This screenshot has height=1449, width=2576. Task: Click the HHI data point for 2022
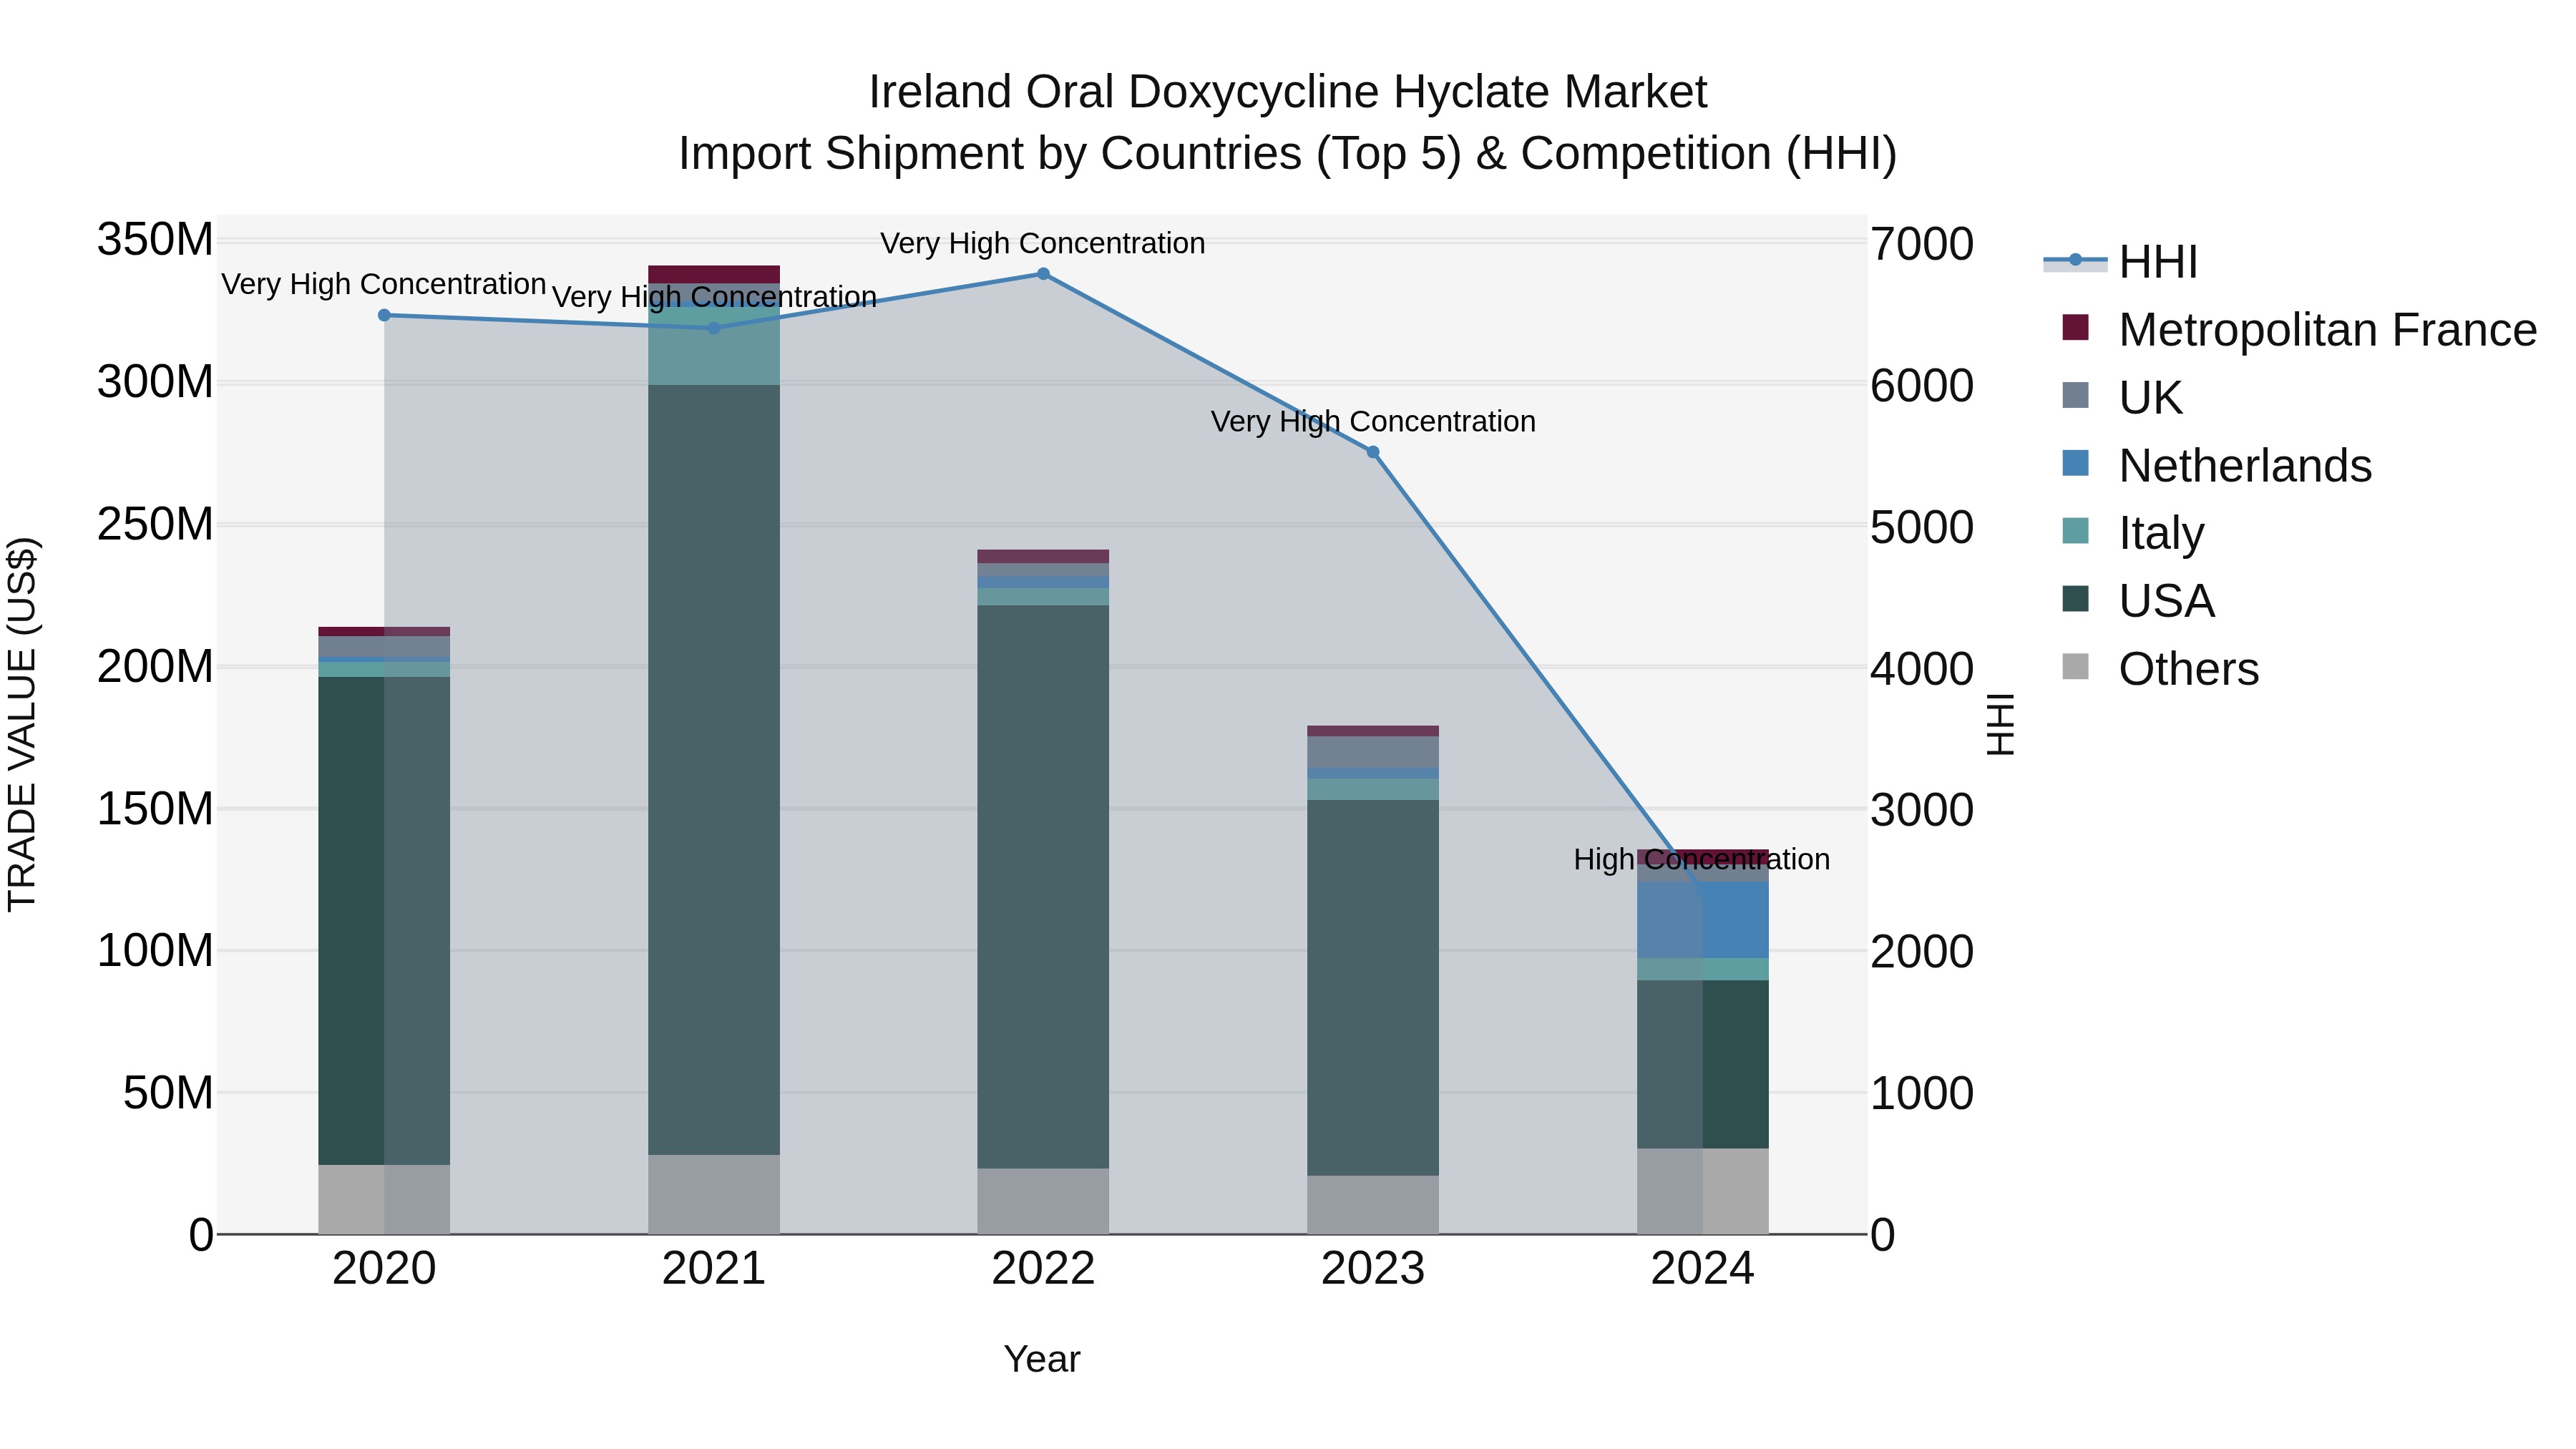[x=1043, y=274]
